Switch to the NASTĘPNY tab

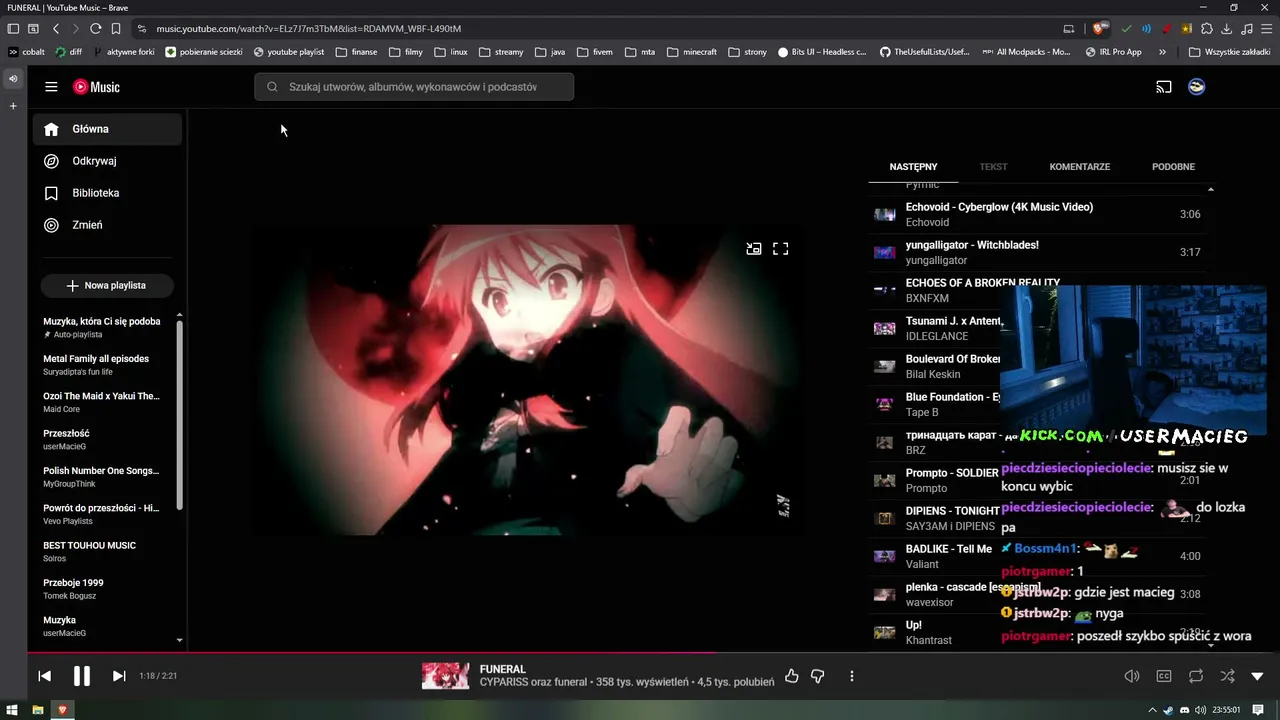click(x=913, y=167)
